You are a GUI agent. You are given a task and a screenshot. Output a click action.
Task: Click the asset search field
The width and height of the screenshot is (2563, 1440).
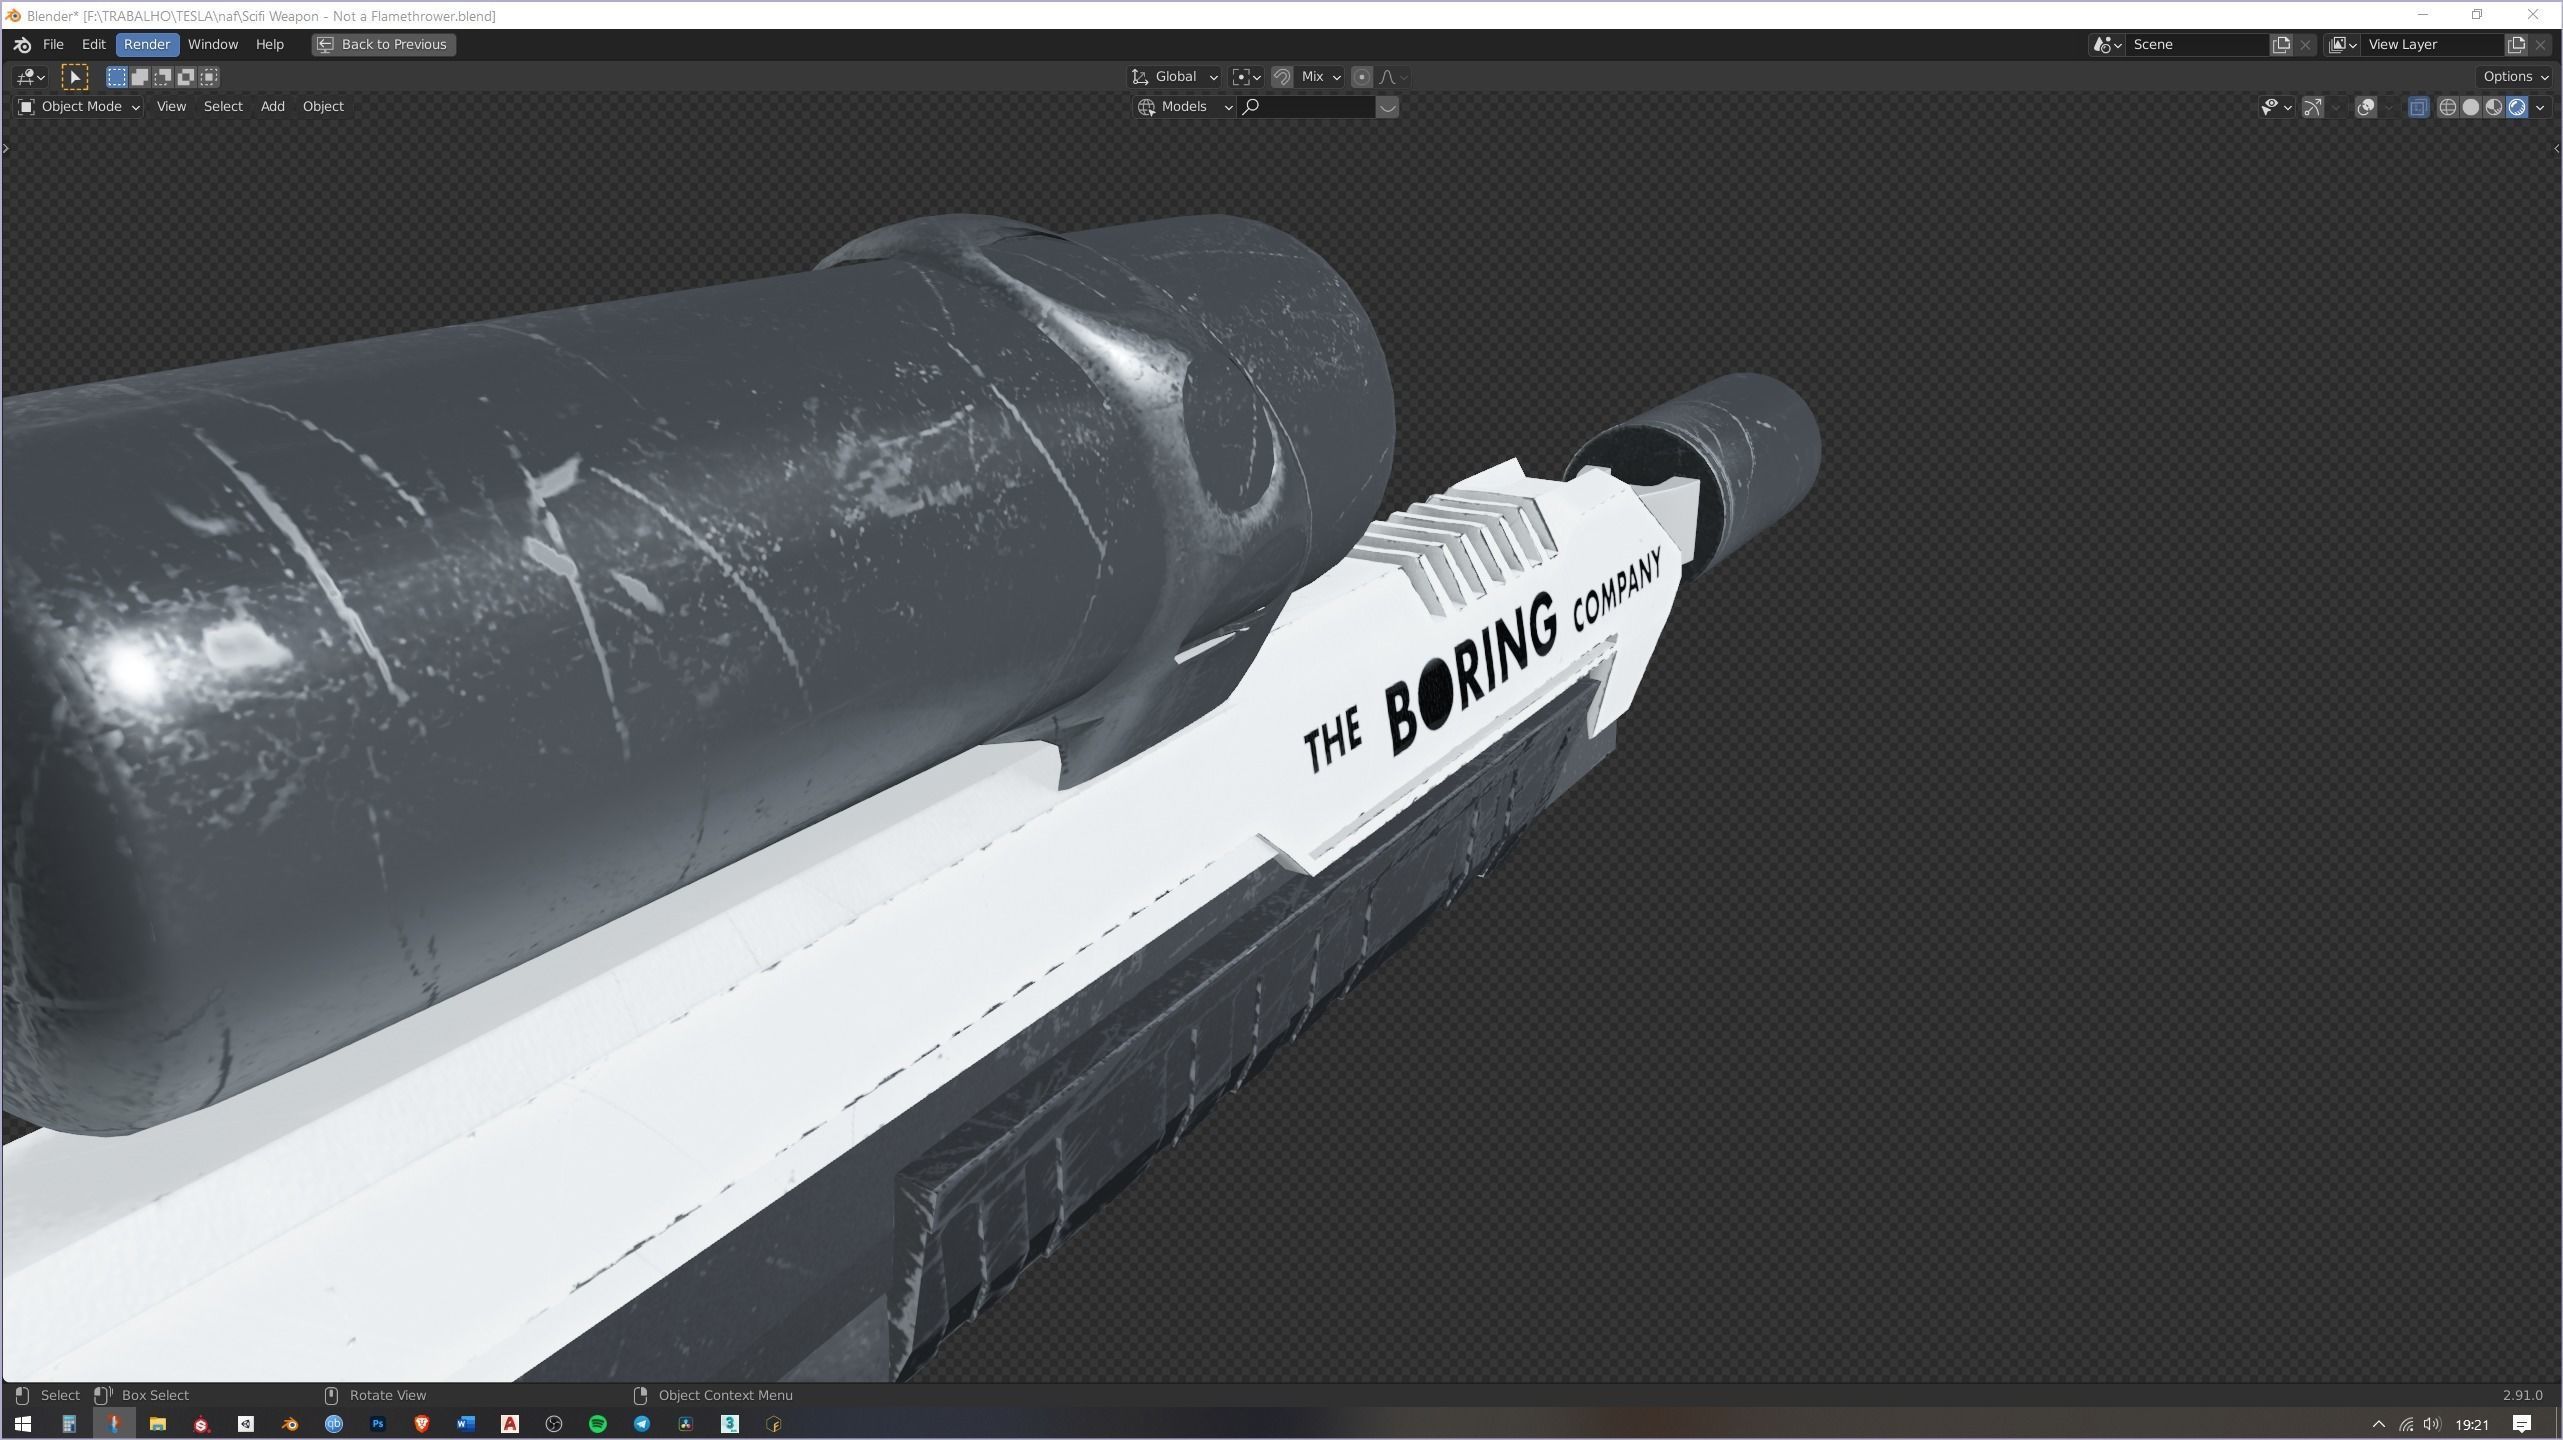pos(1306,107)
